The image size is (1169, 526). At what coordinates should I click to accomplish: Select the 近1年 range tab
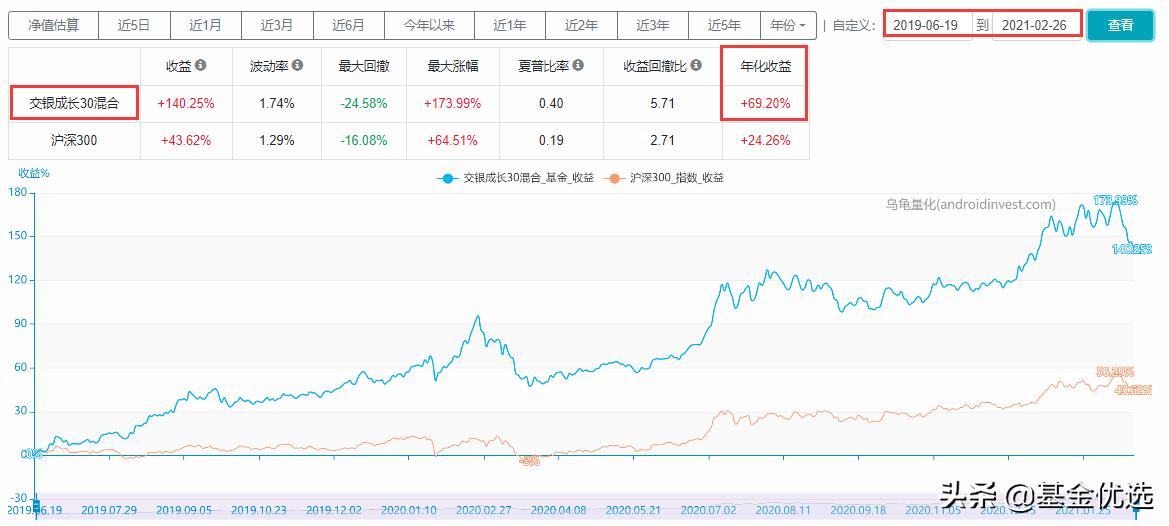pyautogui.click(x=510, y=25)
